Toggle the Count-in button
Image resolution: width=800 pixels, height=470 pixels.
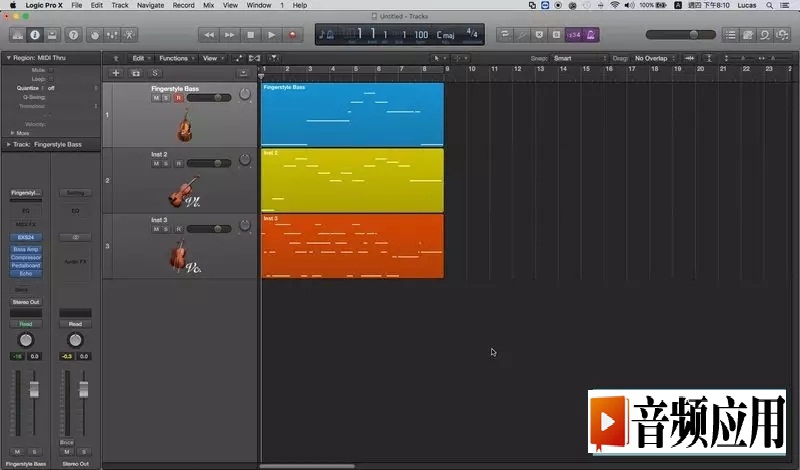[x=574, y=35]
